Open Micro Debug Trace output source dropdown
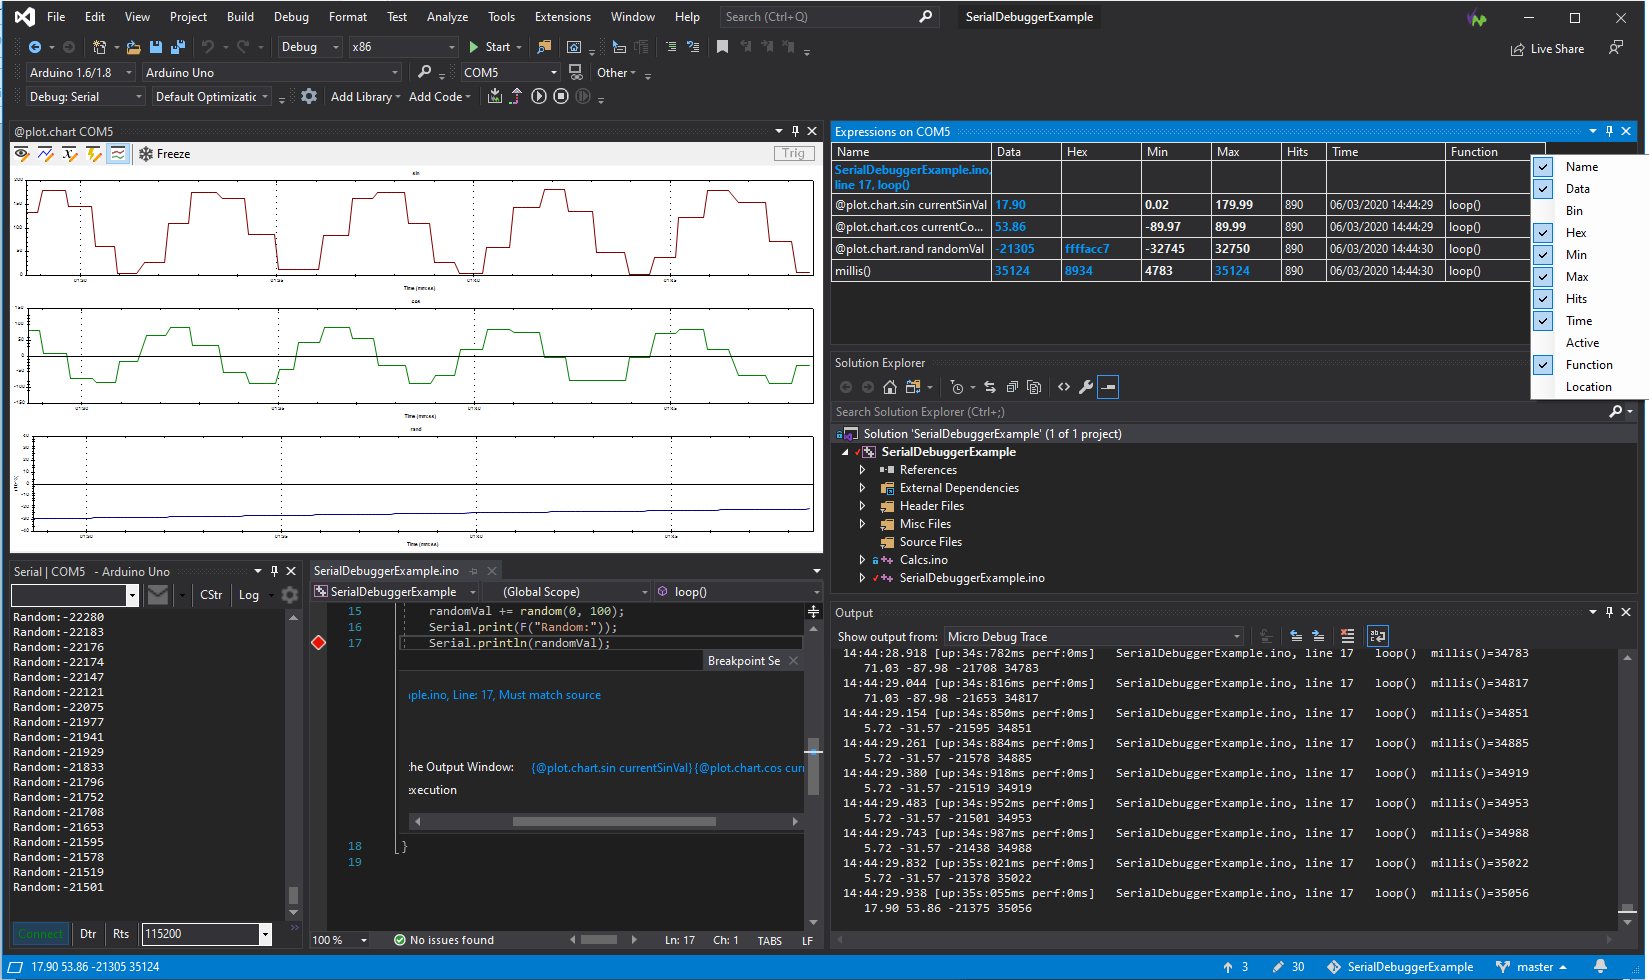This screenshot has height=980, width=1649. coord(1093,636)
